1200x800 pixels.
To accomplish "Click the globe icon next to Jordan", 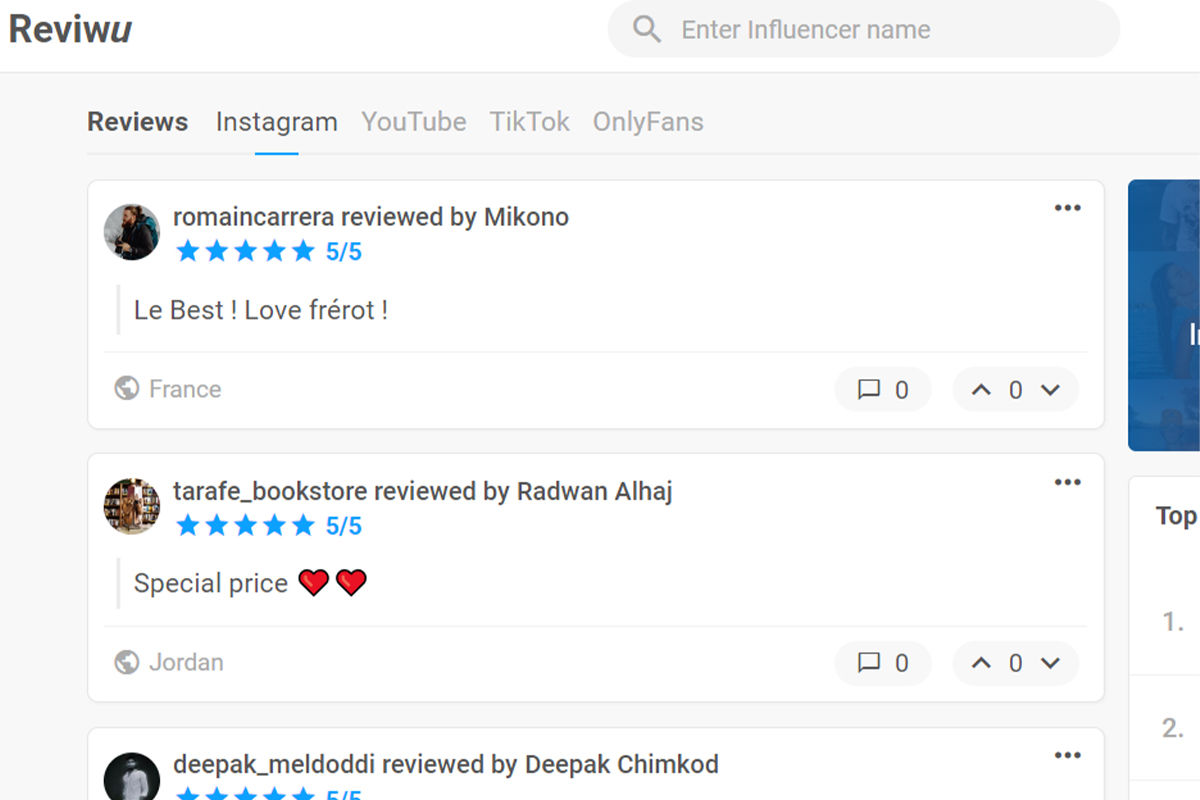I will coord(127,662).
